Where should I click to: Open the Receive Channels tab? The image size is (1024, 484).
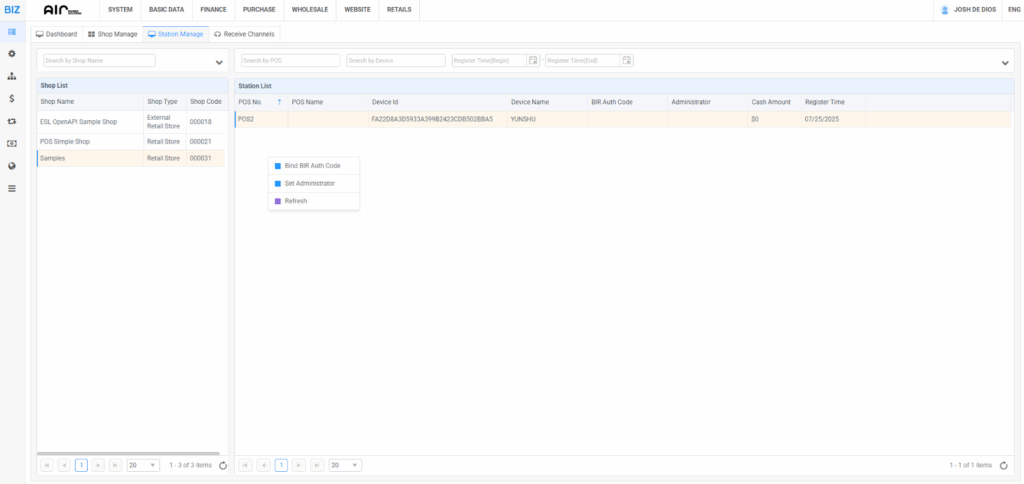pos(244,34)
